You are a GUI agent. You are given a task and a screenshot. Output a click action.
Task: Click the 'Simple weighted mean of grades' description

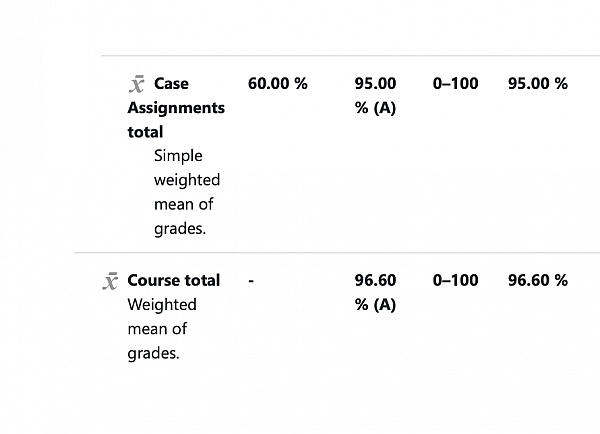click(x=186, y=192)
